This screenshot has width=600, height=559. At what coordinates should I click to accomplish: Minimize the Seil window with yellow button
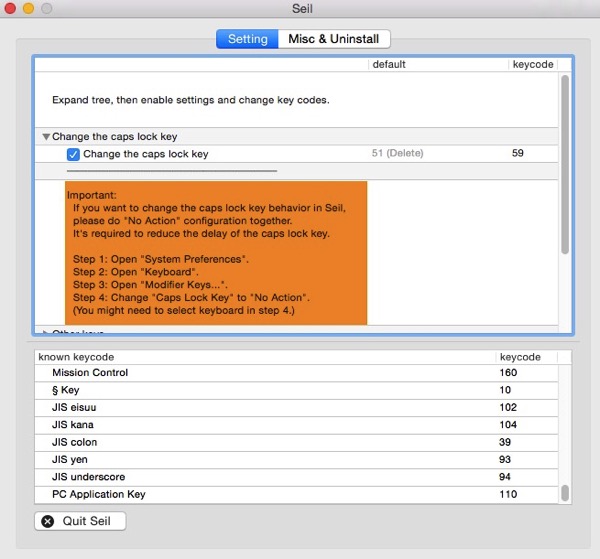pyautogui.click(x=28, y=8)
